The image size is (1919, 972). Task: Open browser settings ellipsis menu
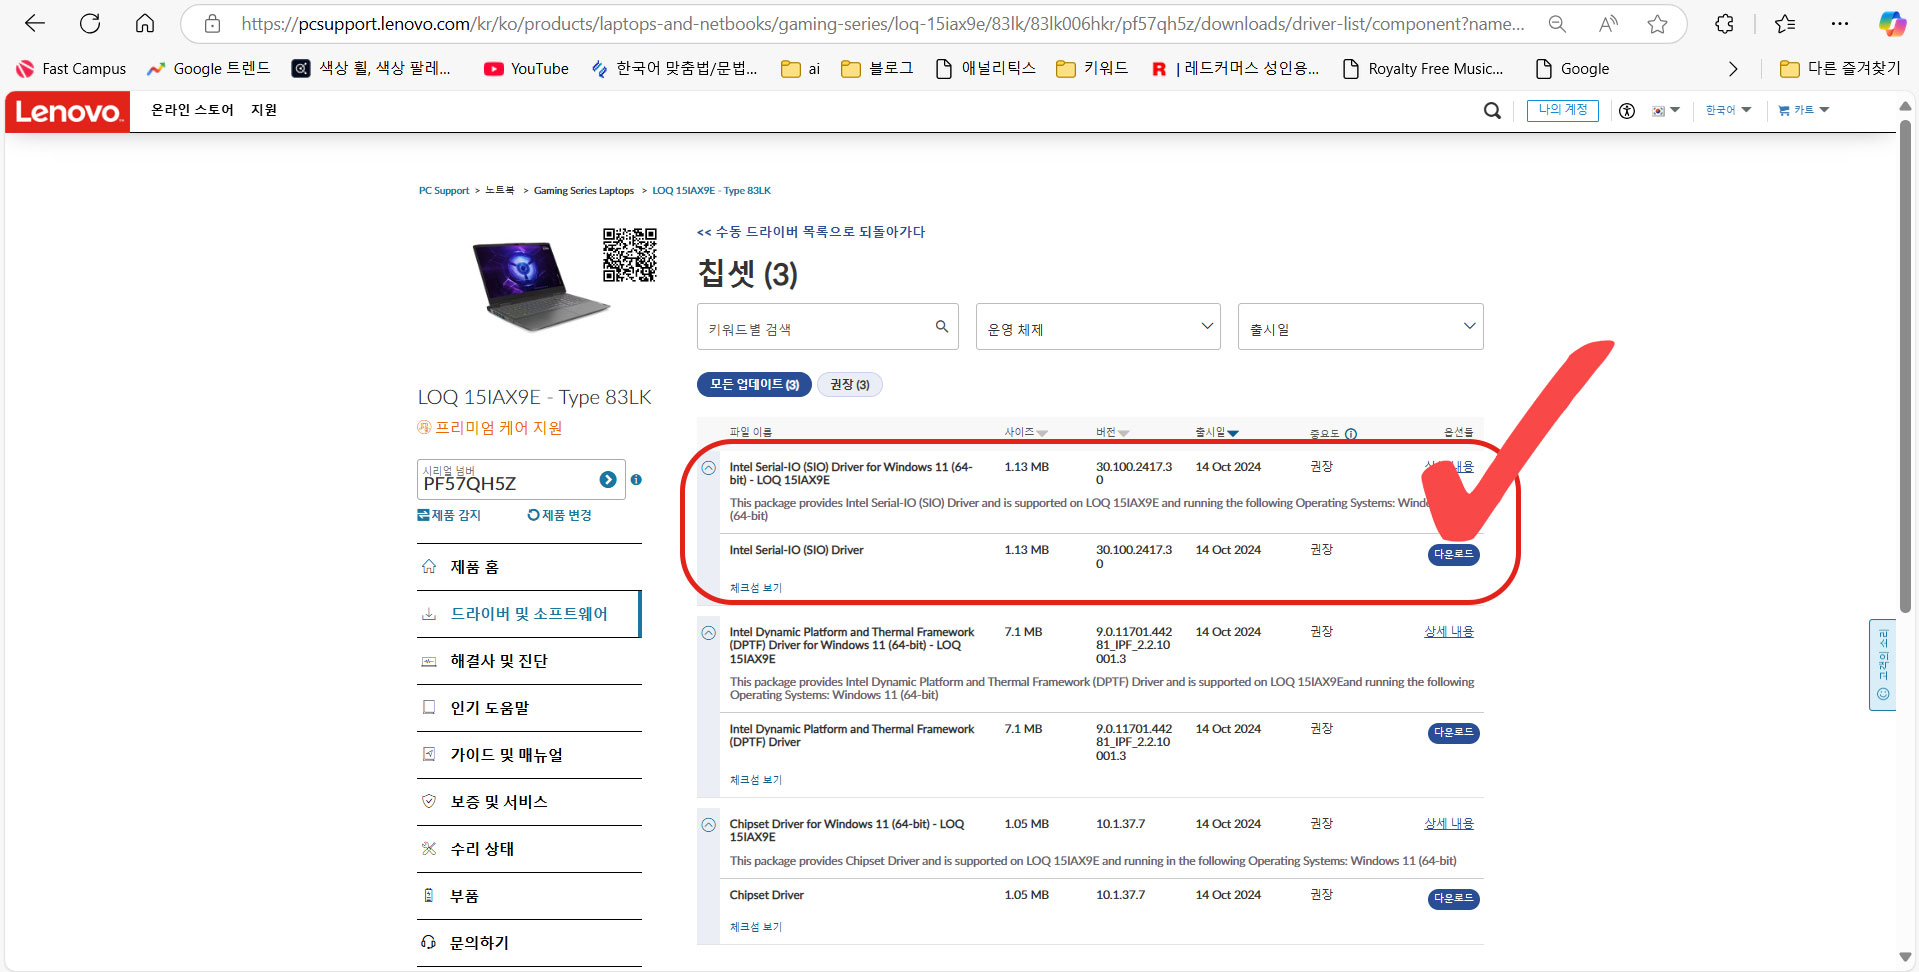click(x=1840, y=23)
